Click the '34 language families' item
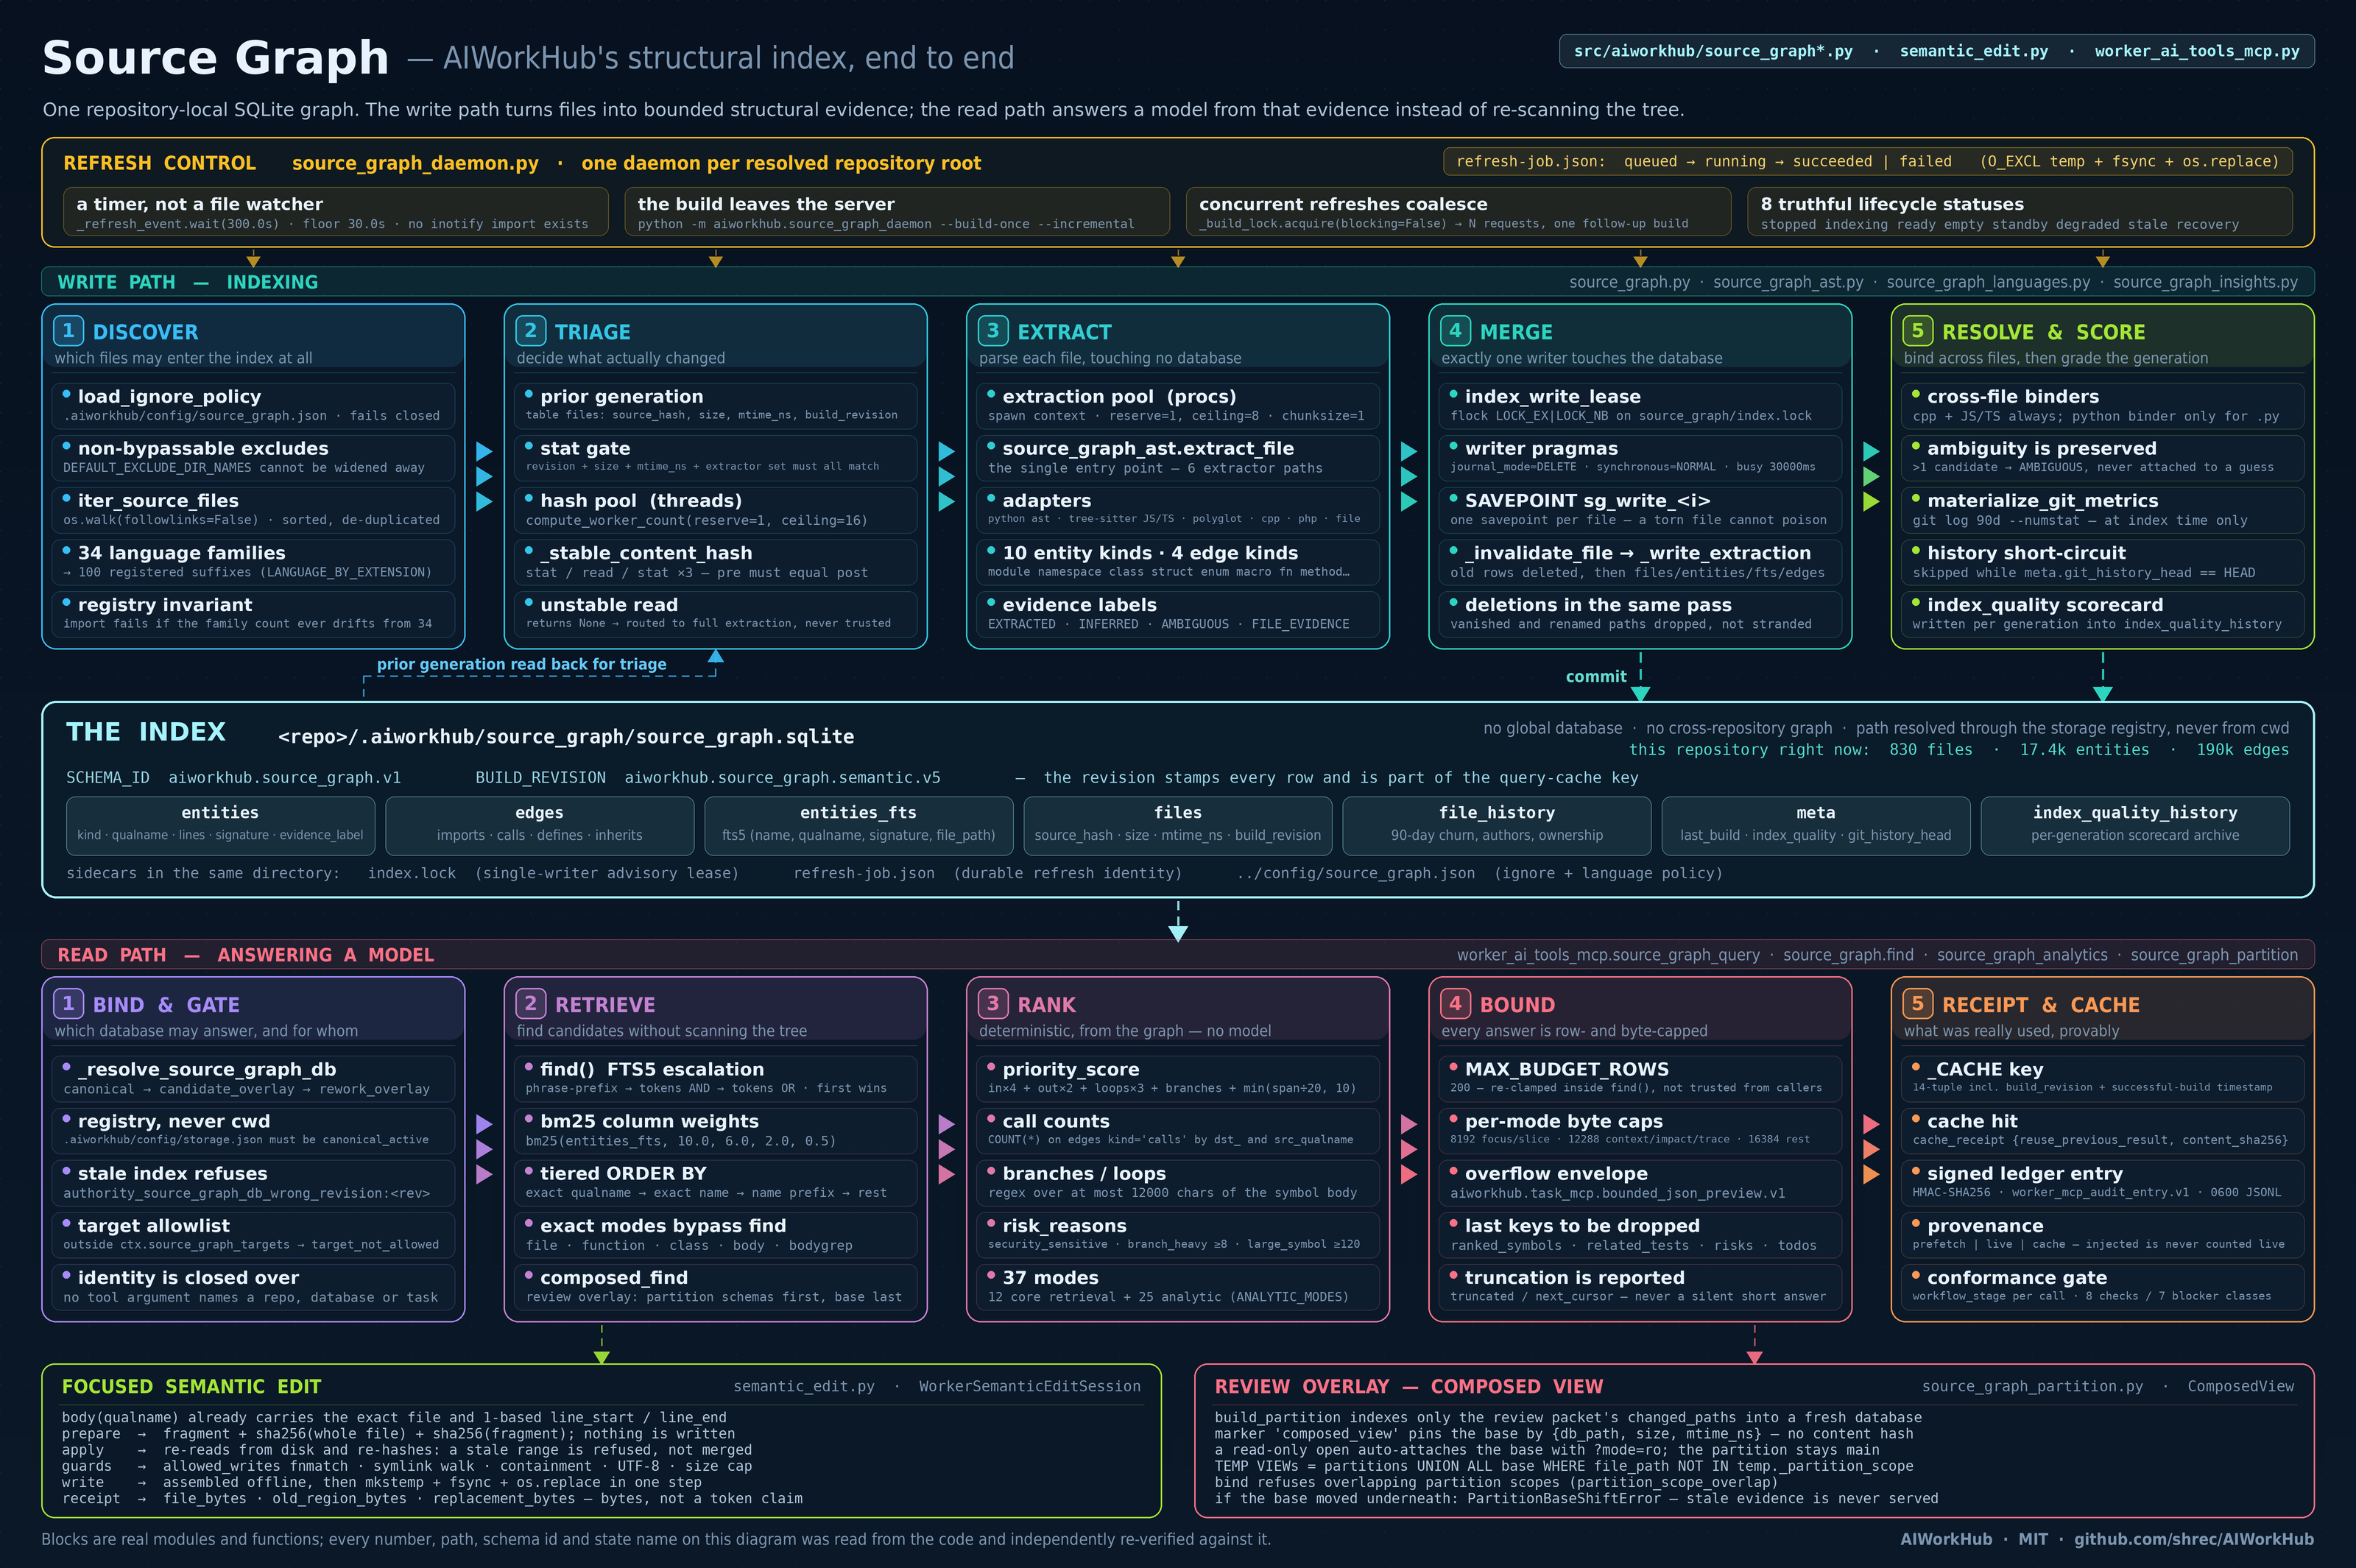This screenshot has height=1568, width=2356. 253,561
